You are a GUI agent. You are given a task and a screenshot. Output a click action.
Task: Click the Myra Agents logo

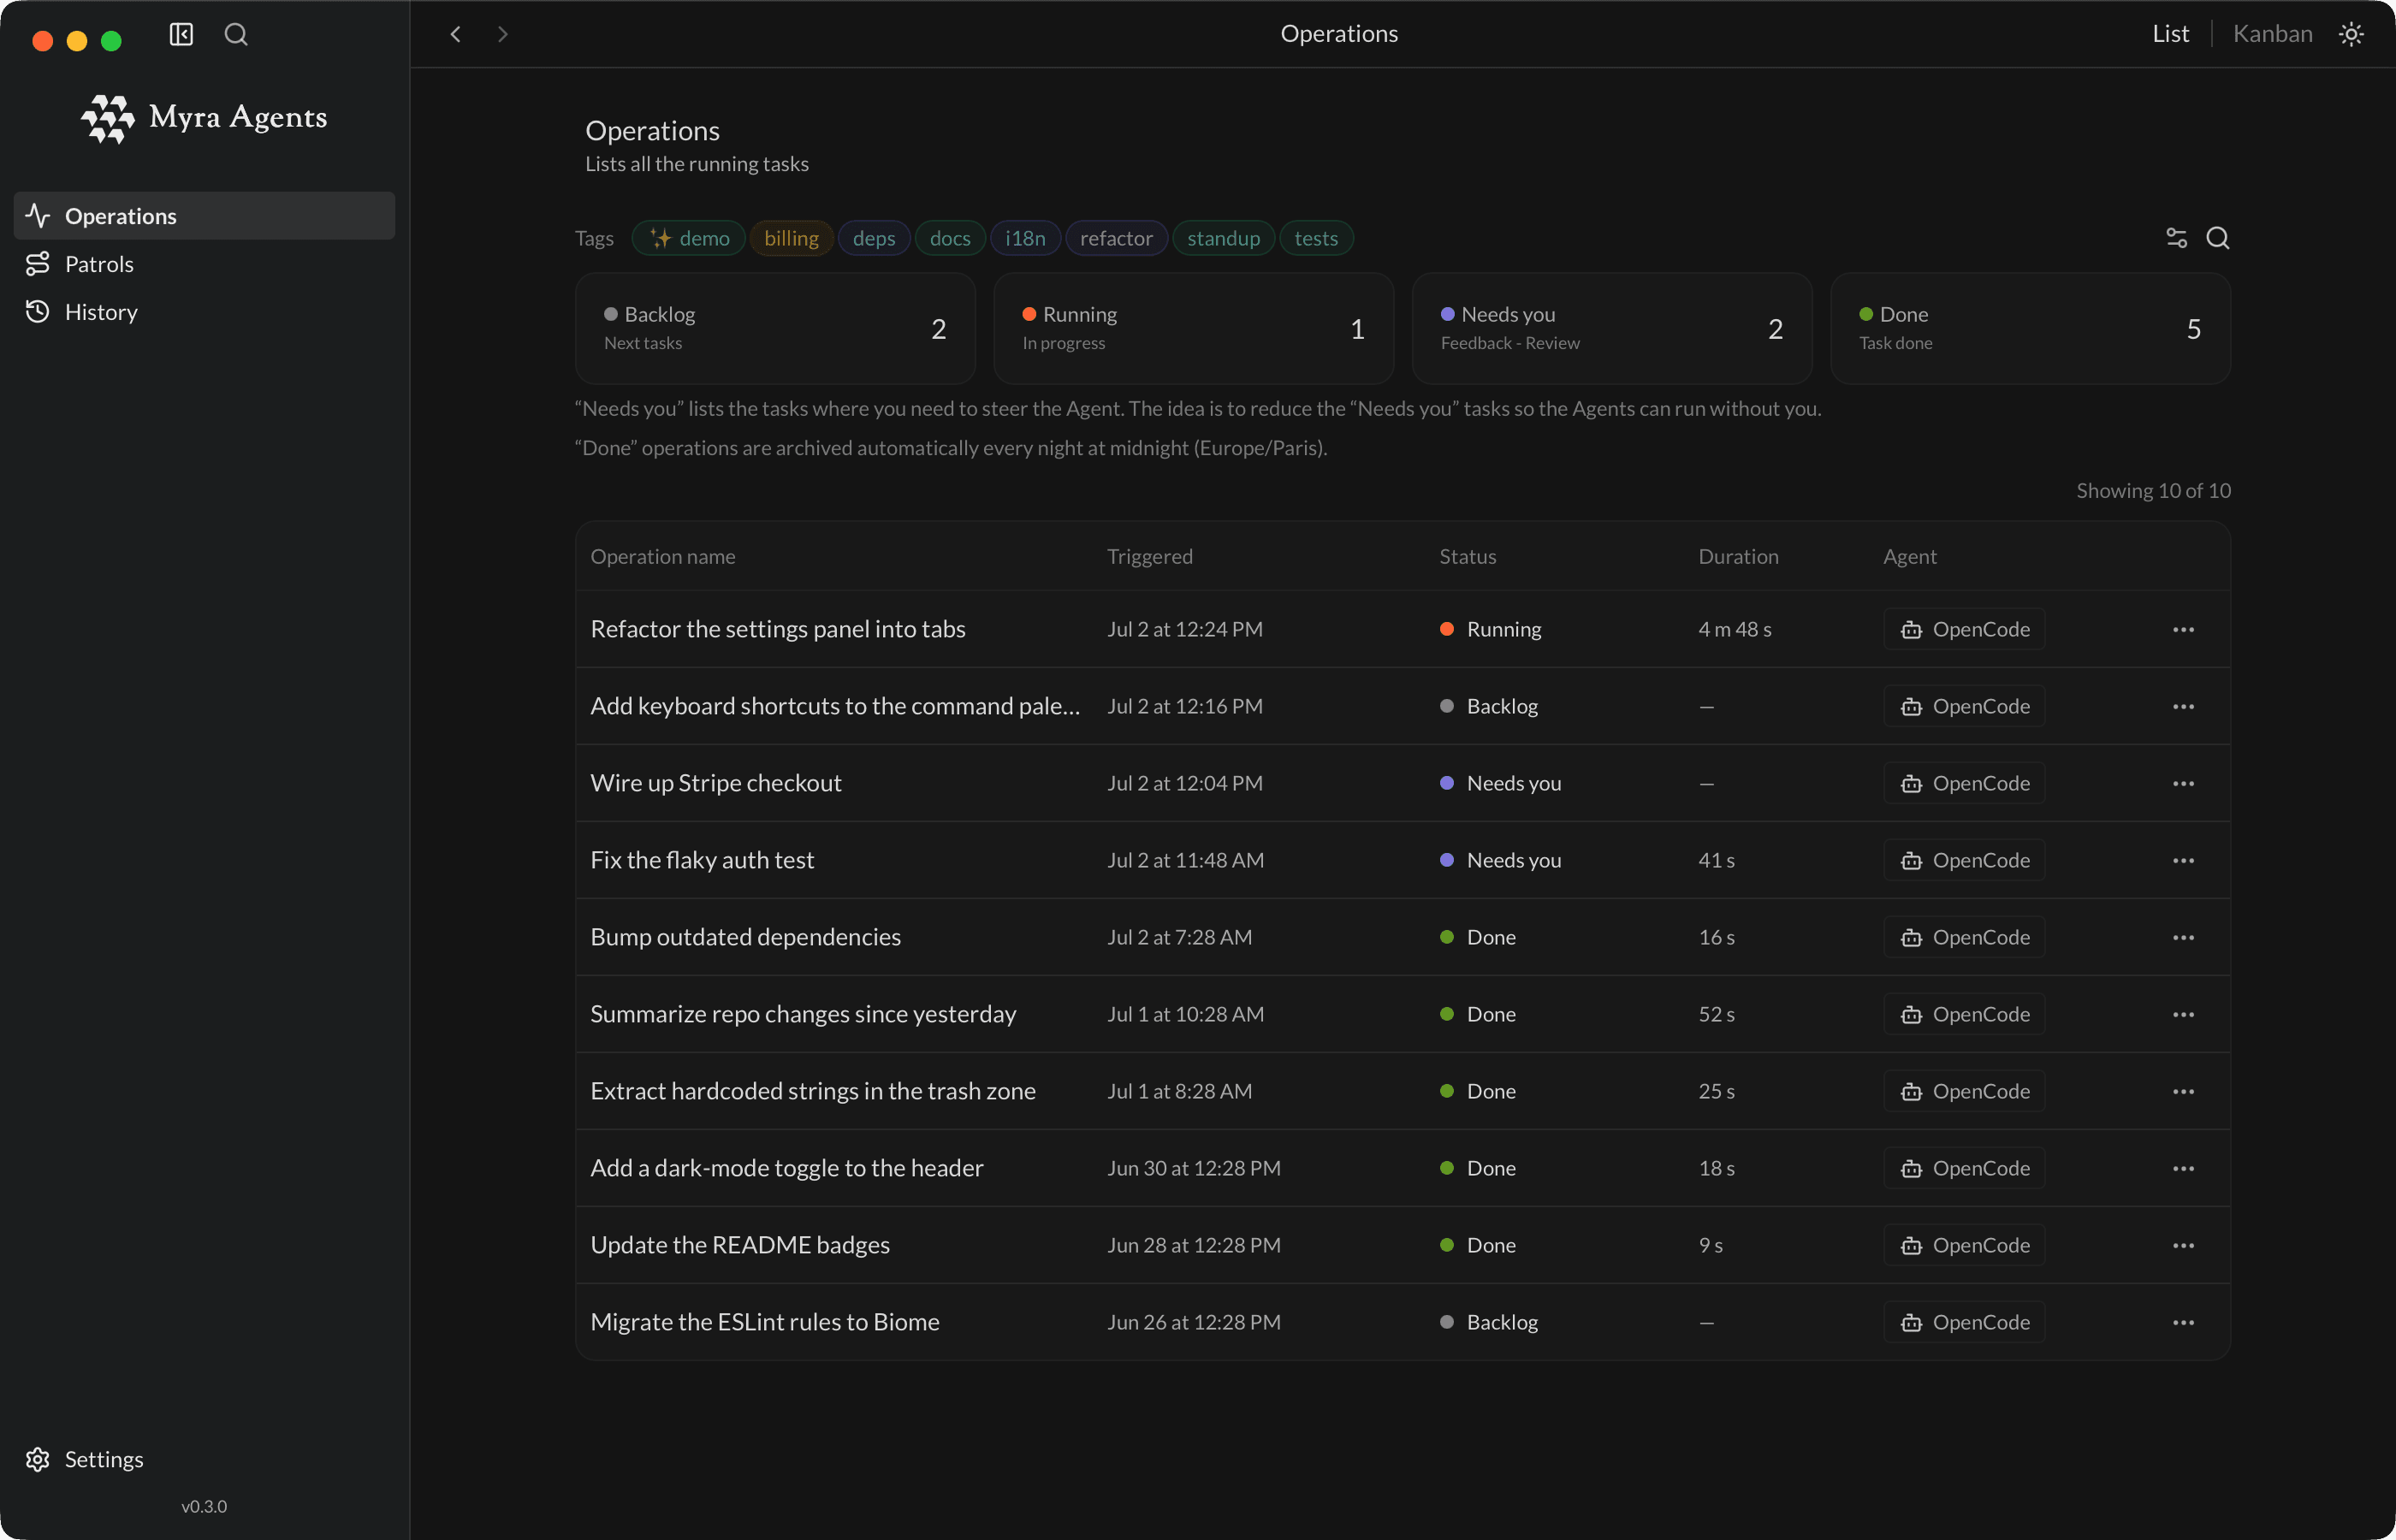pos(204,118)
